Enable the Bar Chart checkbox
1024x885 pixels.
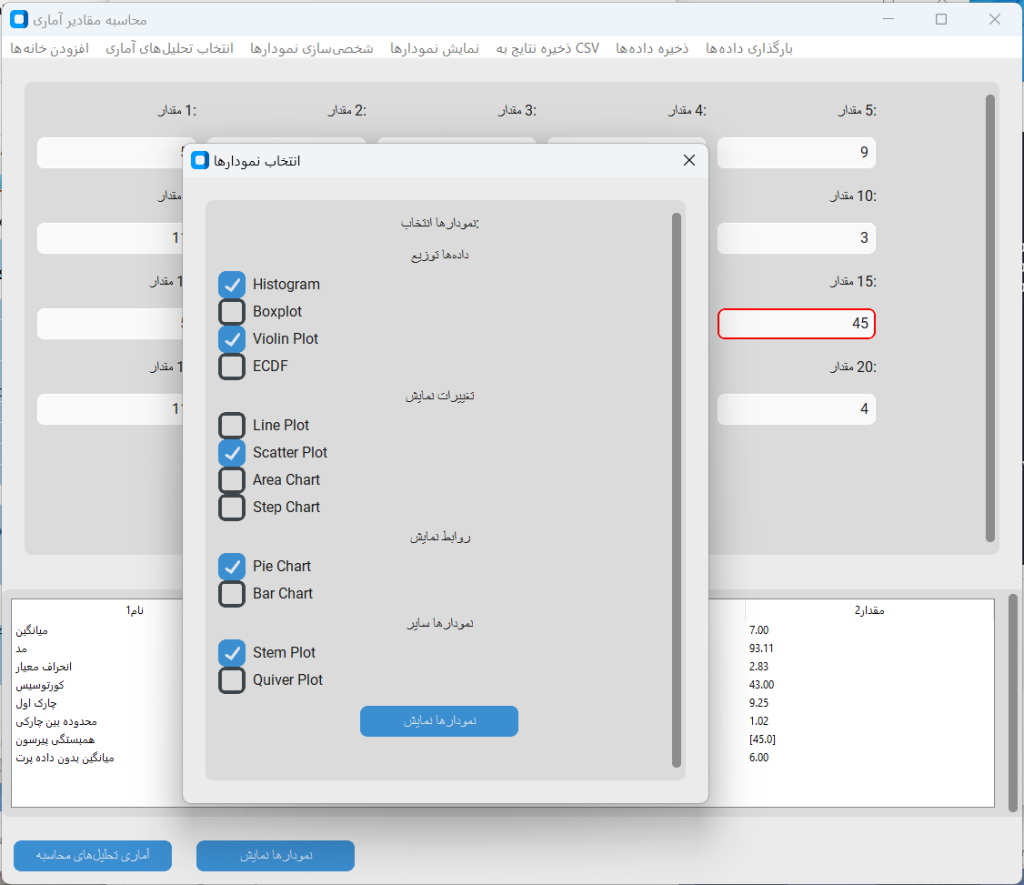[232, 594]
